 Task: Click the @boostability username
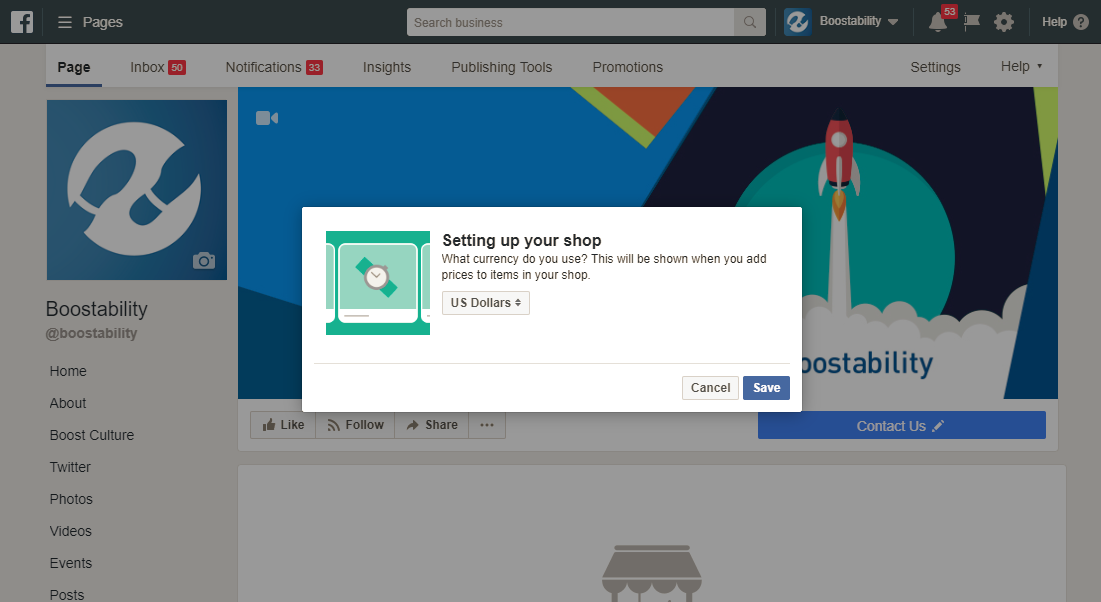tap(91, 333)
